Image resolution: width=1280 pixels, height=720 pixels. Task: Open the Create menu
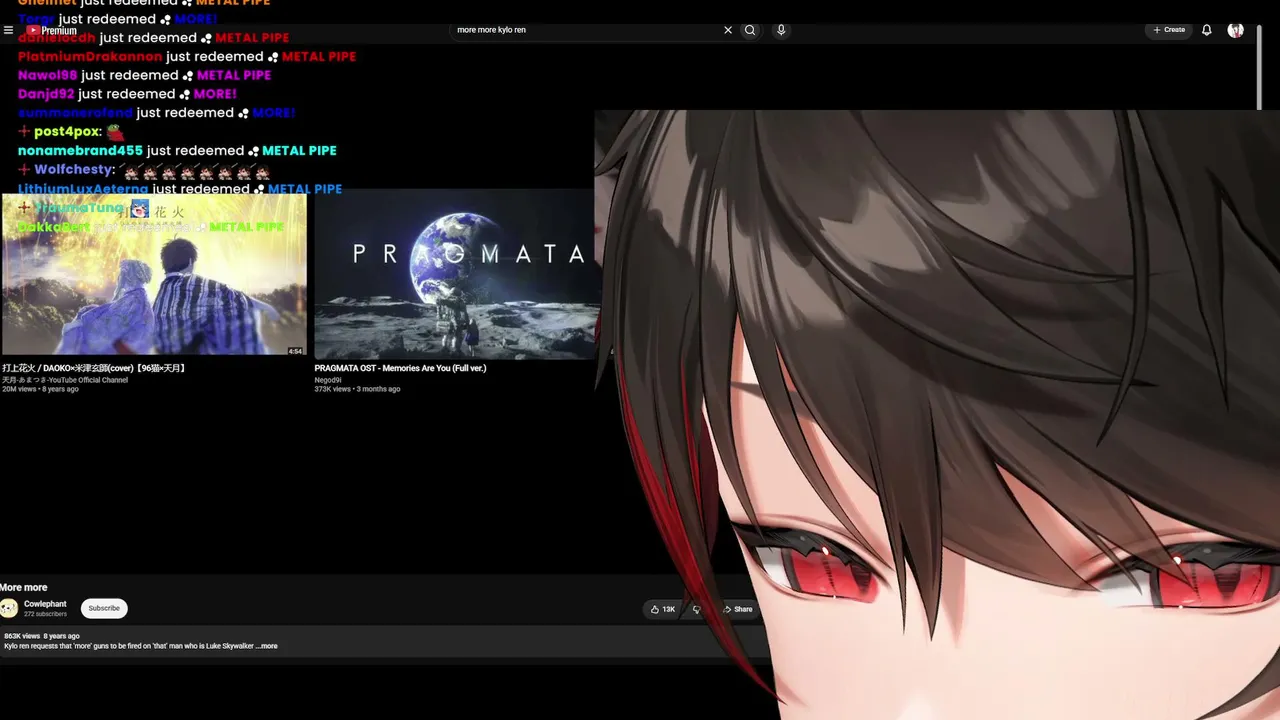tap(1168, 30)
